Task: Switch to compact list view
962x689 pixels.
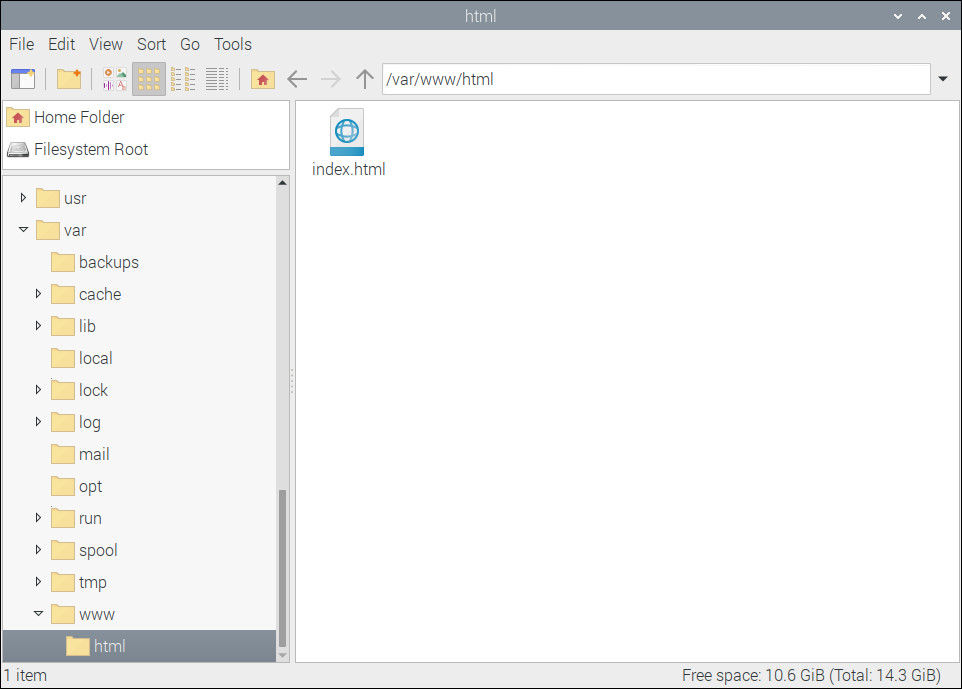Action: (x=183, y=79)
